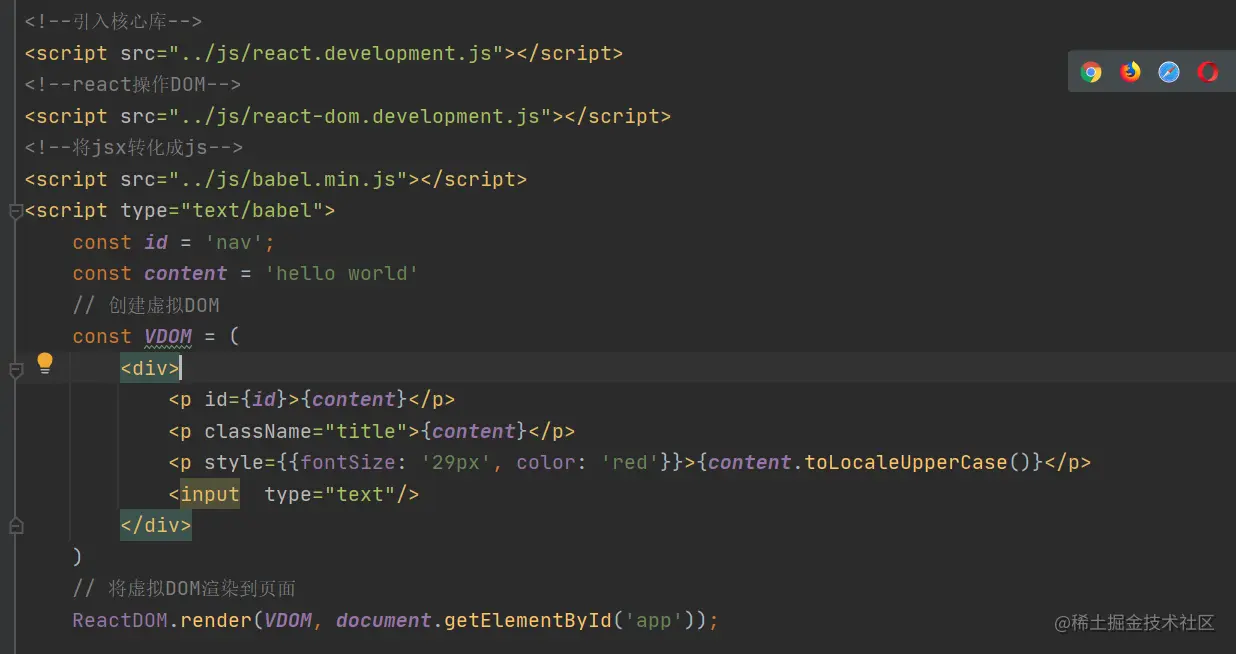
Task: Click the yellow lightbulb quick-fix icon
Action: pos(45,363)
